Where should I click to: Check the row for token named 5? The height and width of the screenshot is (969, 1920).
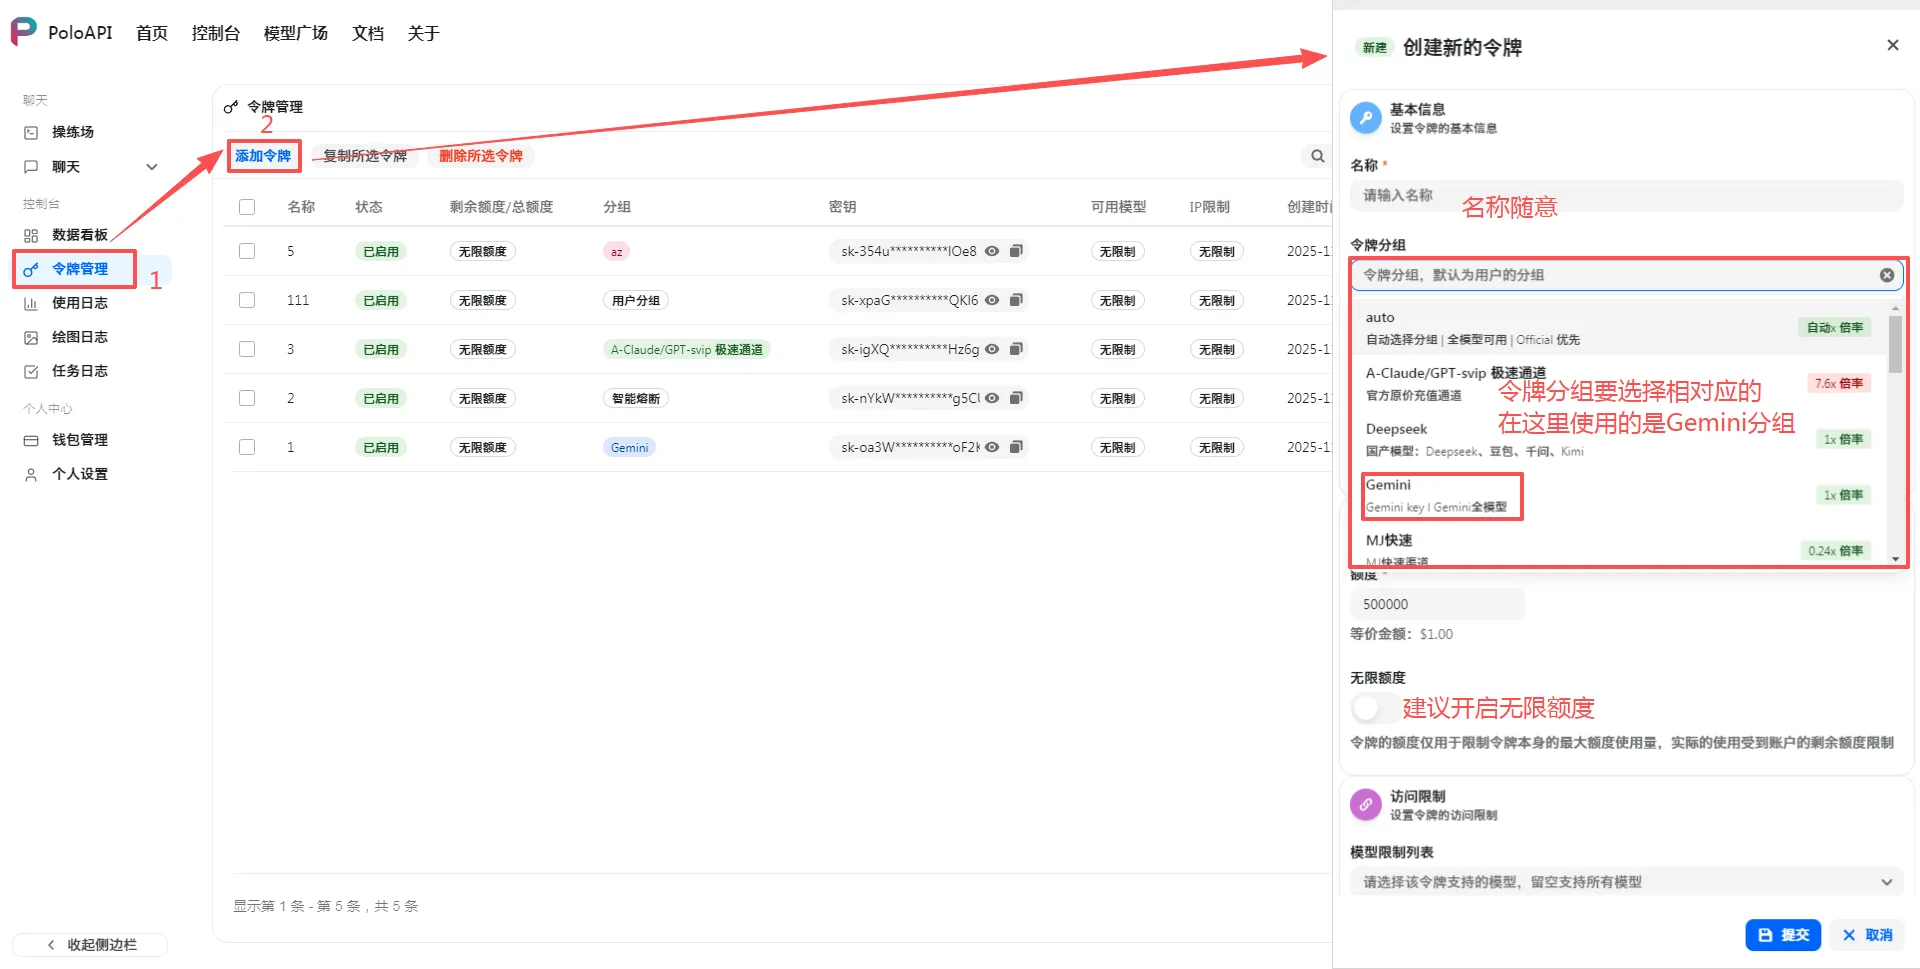(x=247, y=251)
